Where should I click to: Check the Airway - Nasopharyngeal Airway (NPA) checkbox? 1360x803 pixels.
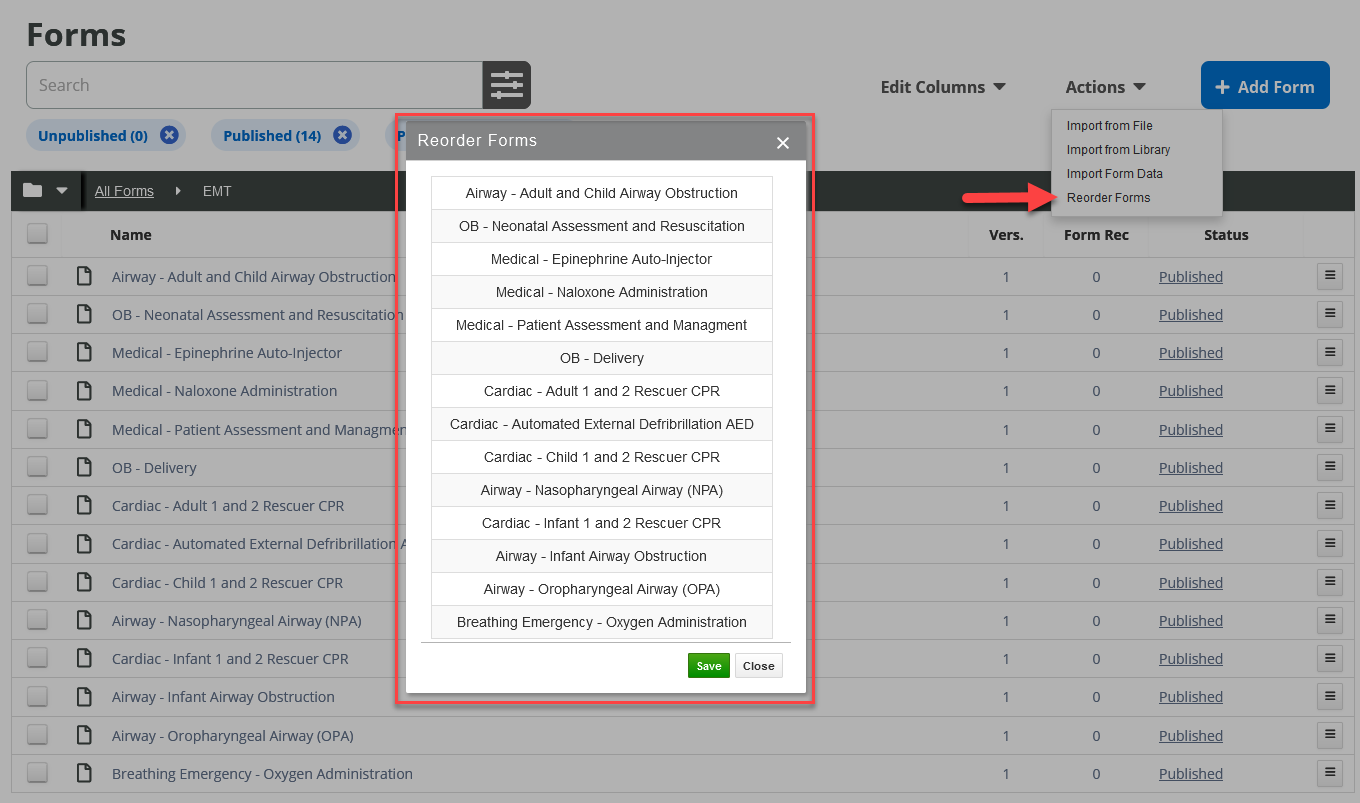pyautogui.click(x=37, y=620)
